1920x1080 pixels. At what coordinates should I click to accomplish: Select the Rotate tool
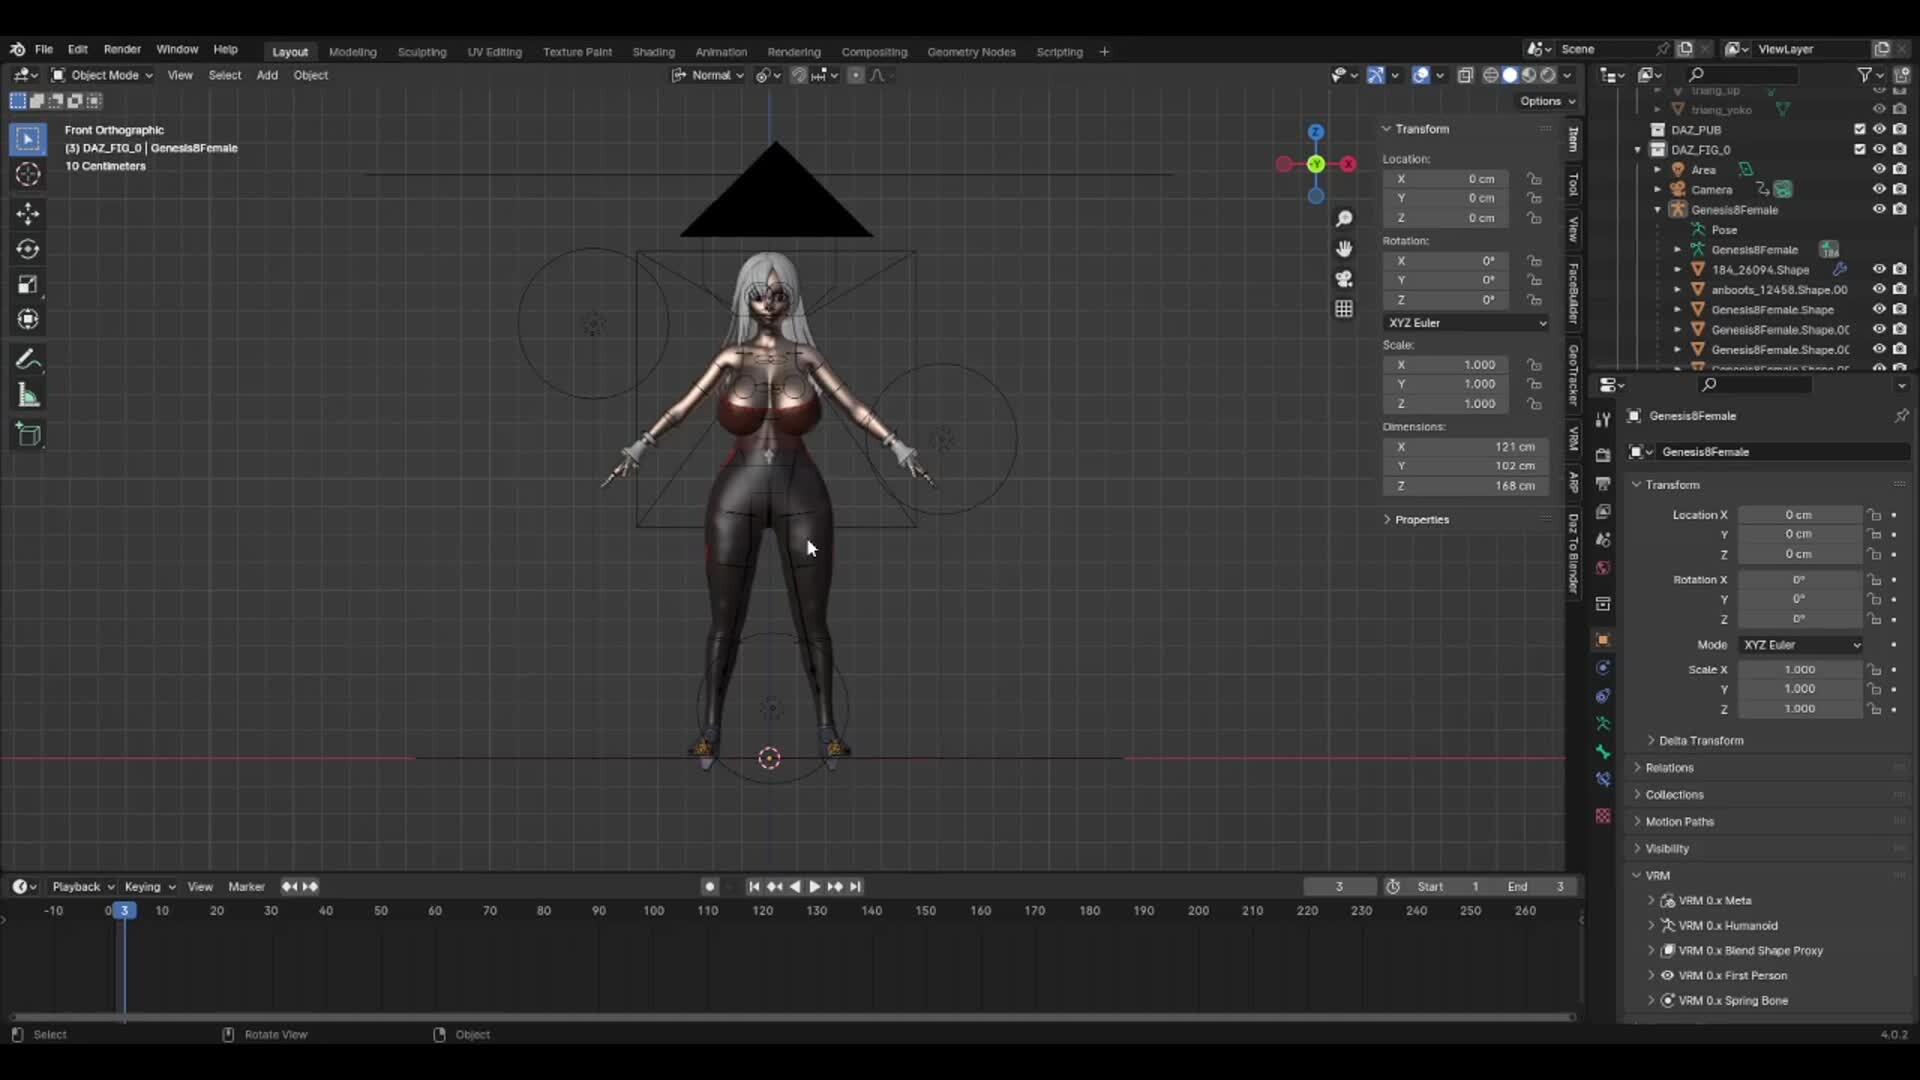(28, 249)
